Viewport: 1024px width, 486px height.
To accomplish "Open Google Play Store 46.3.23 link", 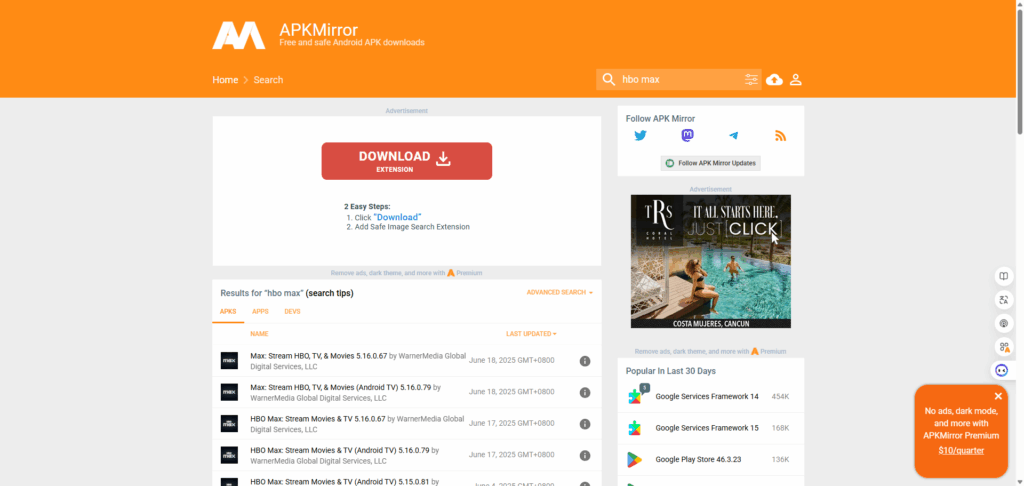I will click(698, 459).
